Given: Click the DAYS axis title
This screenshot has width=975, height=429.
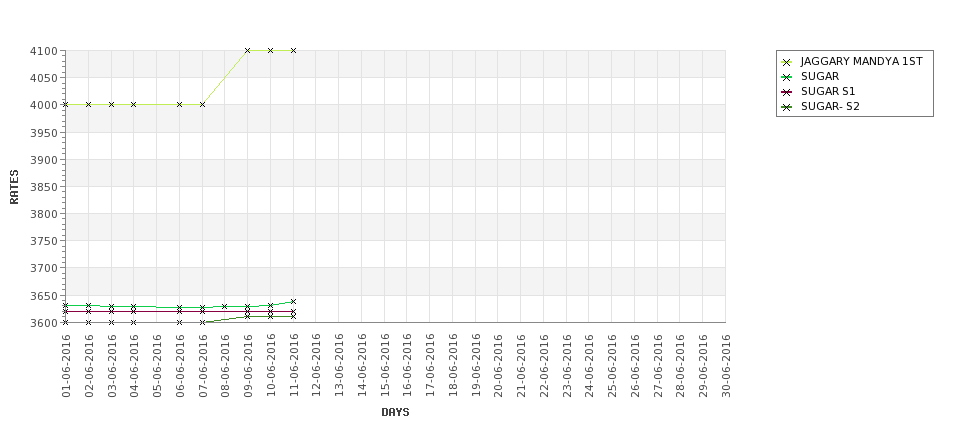Looking at the screenshot, I should (x=395, y=412).
